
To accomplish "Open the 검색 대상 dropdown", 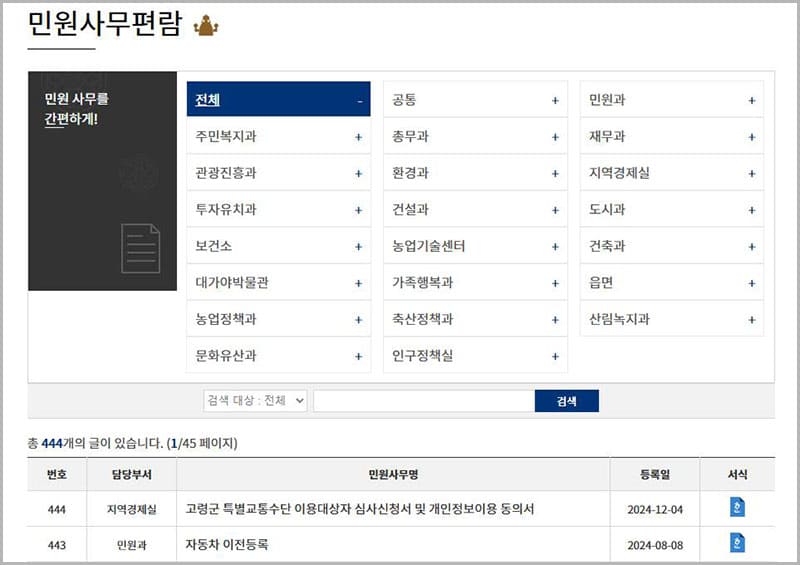I will [255, 401].
